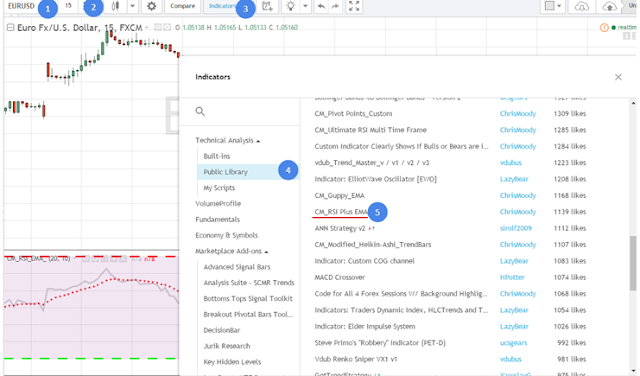Image resolution: width=640 pixels, height=376 pixels.
Task: Add the CM_RSI Plus EMA indicator
Action: 341,212
